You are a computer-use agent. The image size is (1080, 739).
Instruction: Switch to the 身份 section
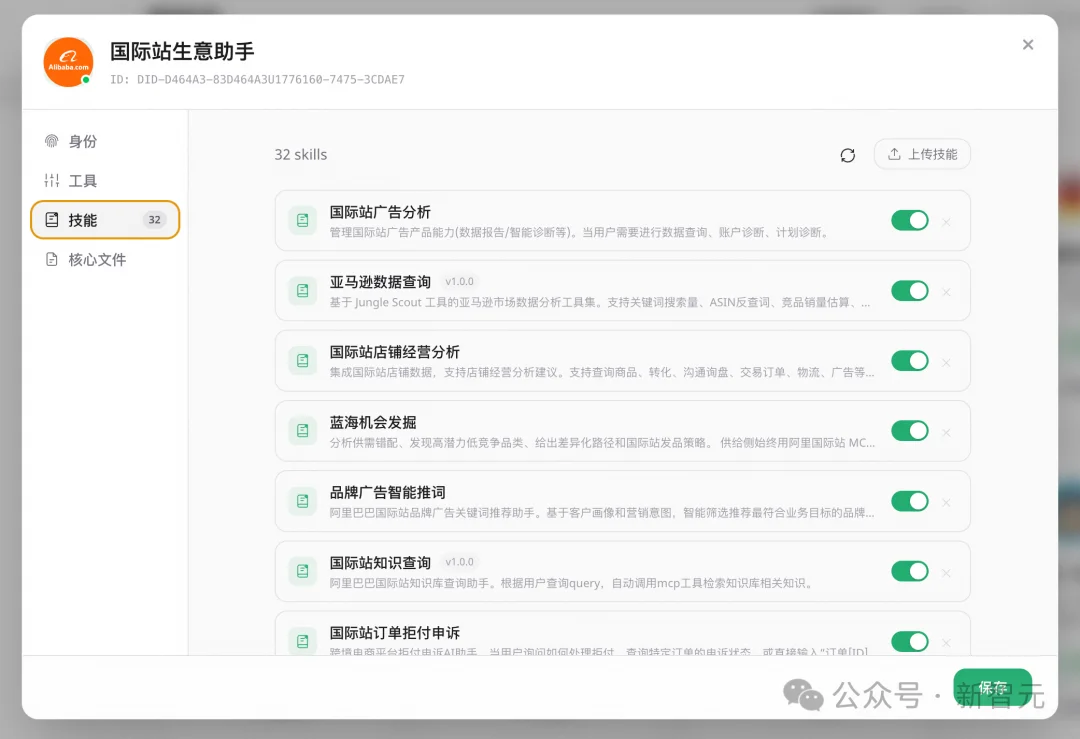75,141
